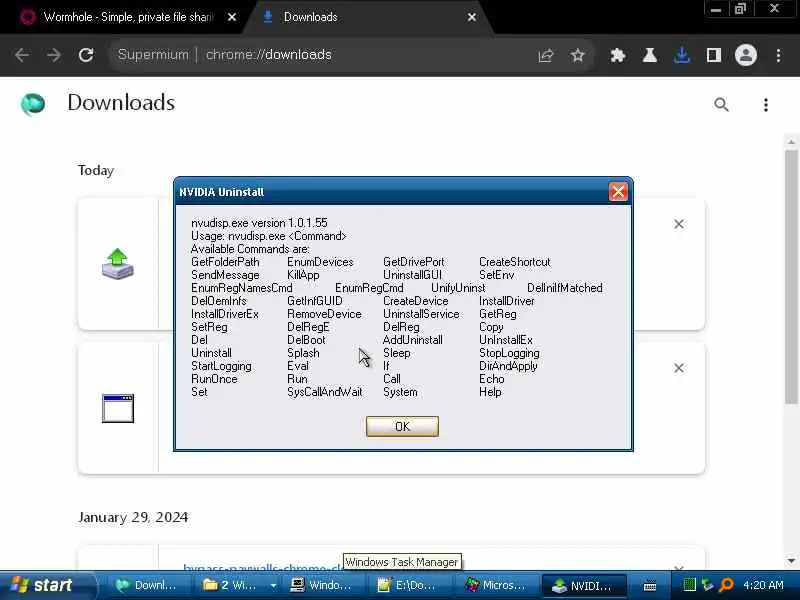Viewport: 800px width, 600px height.
Task: Switch to Micros... taskbar button
Action: point(496,585)
